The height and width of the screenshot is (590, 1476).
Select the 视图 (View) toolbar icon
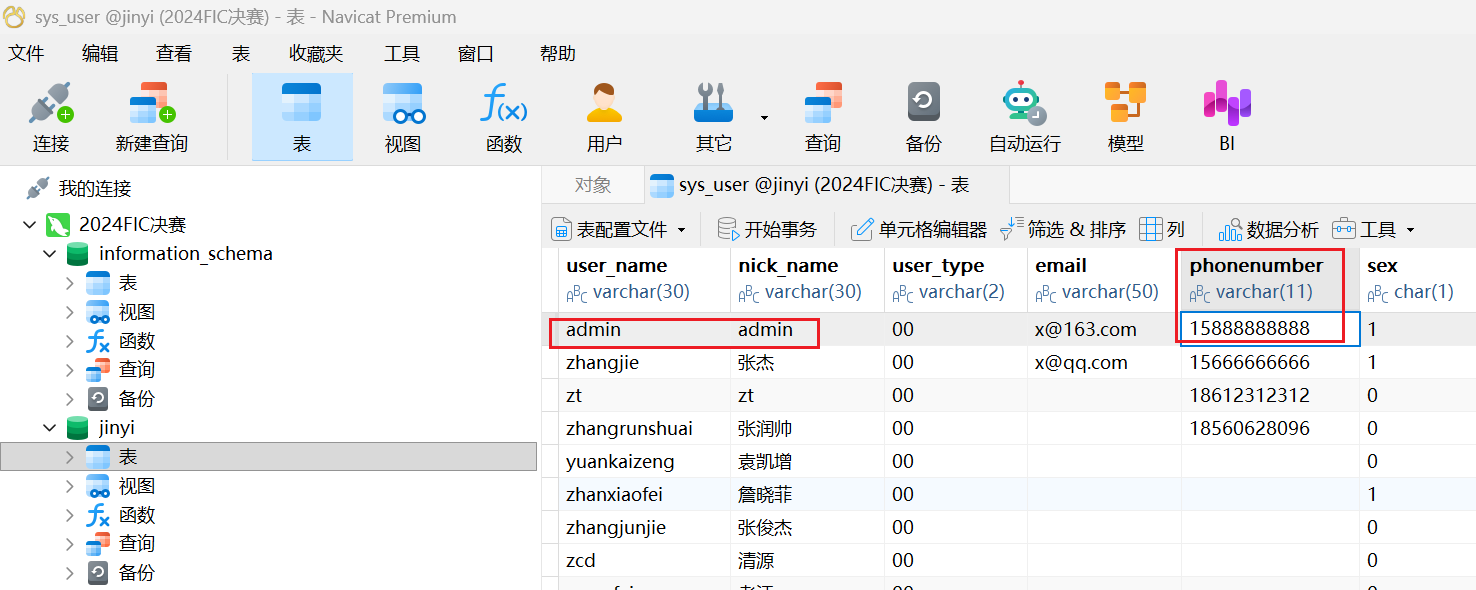click(403, 117)
